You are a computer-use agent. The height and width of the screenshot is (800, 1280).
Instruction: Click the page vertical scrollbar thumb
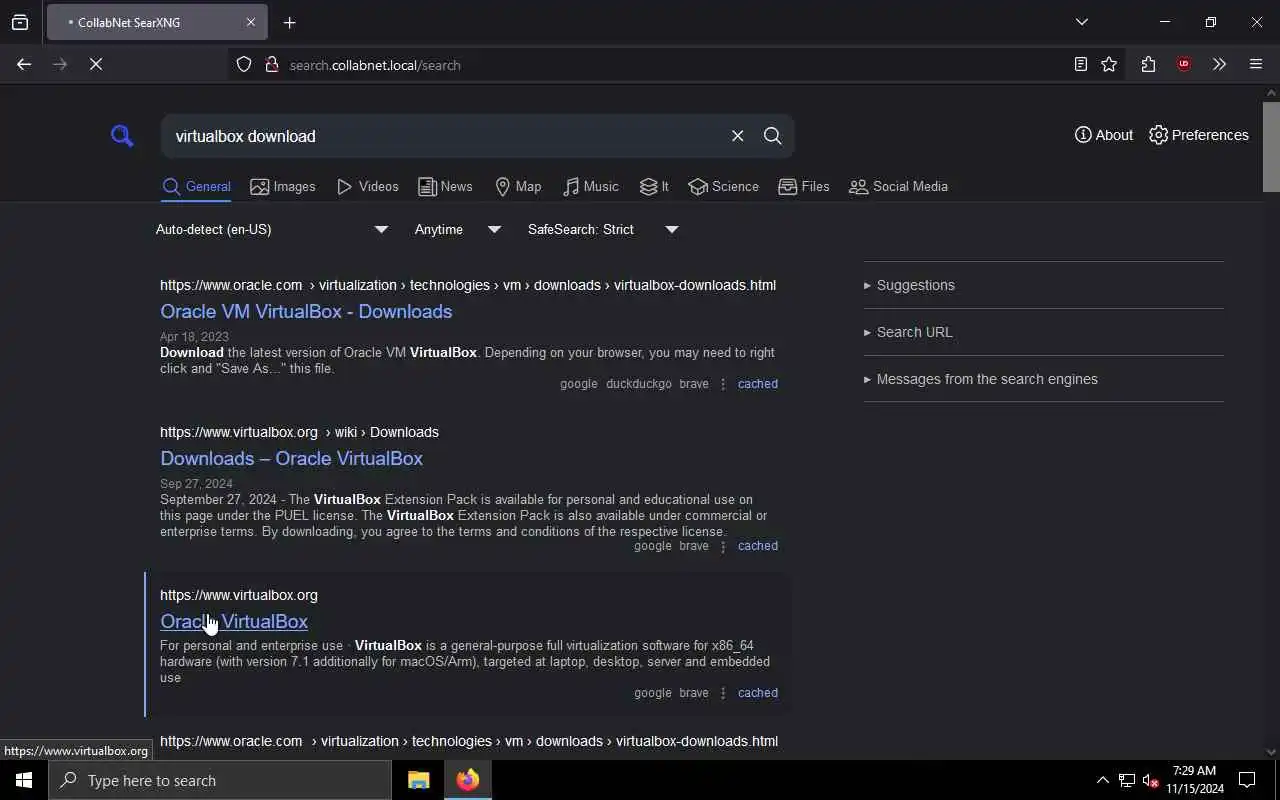coord(1271,146)
